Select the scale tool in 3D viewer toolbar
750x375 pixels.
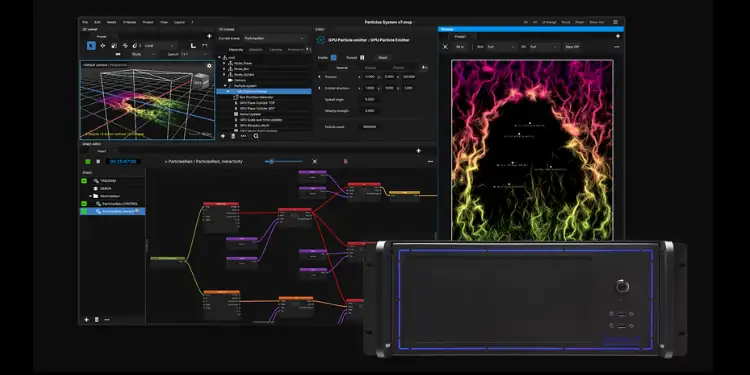click(114, 45)
